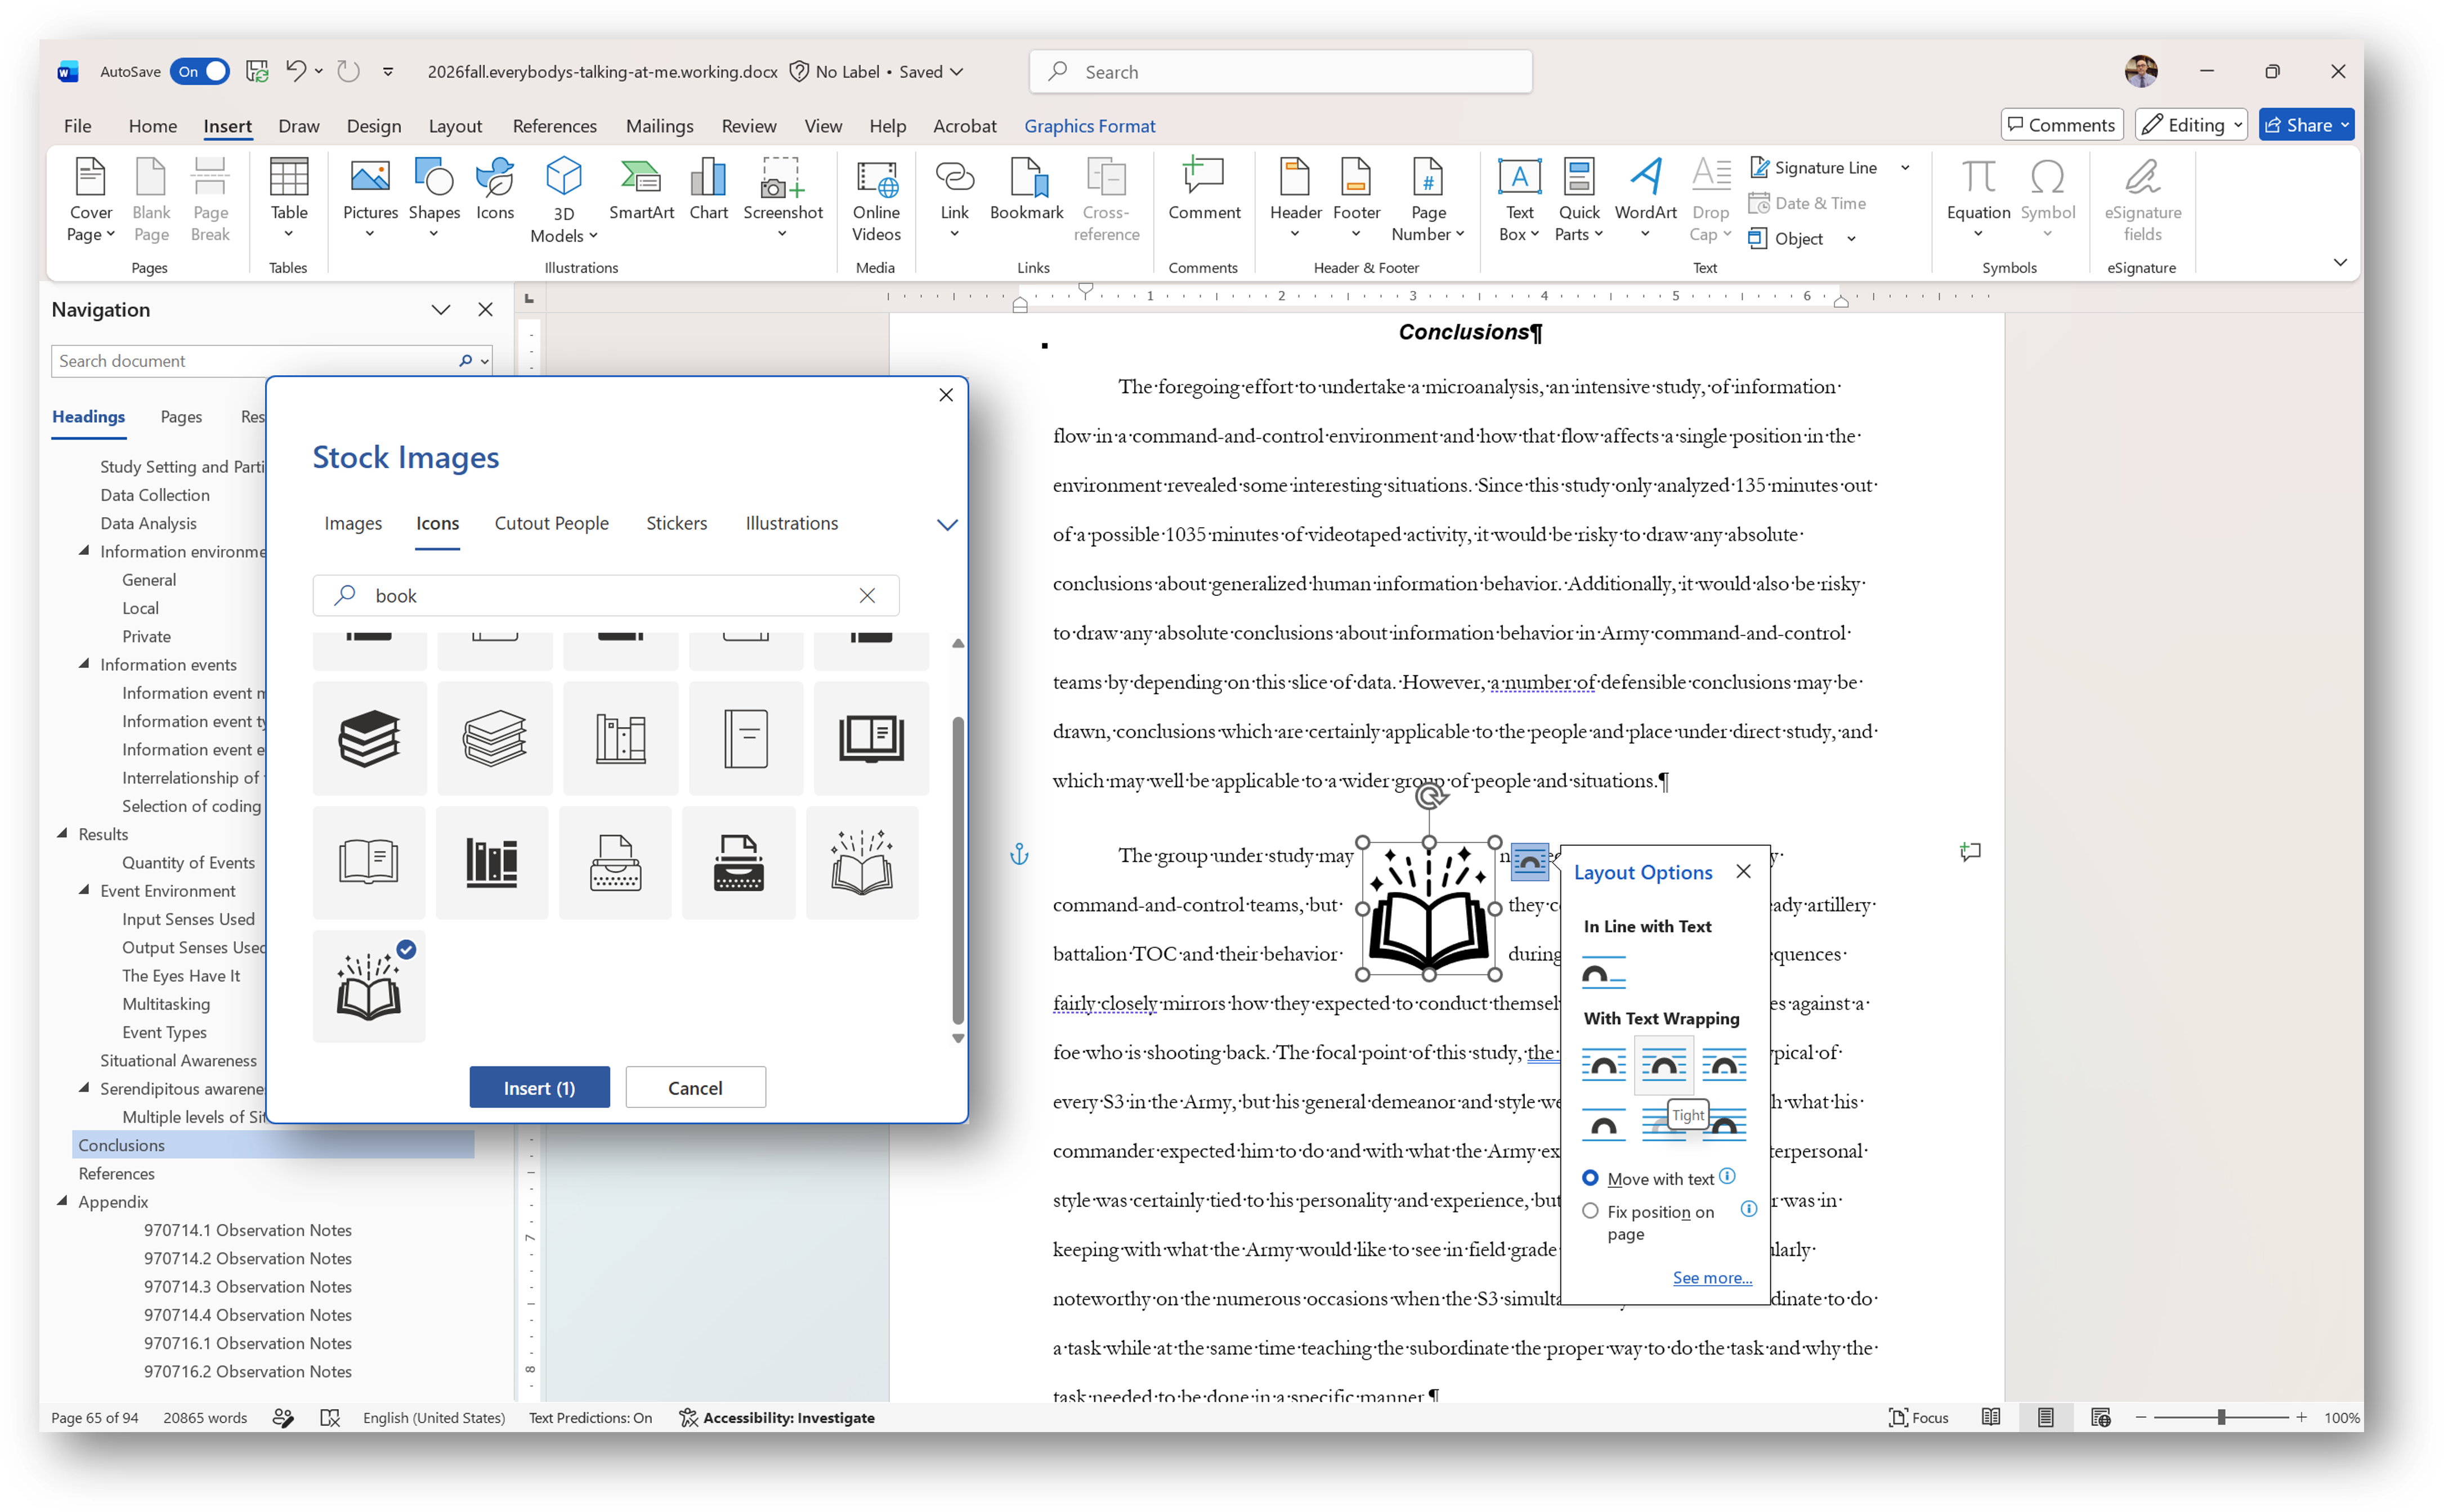Collapse the Results heading in Navigation
The height and width of the screenshot is (1512, 2444).
(62, 833)
